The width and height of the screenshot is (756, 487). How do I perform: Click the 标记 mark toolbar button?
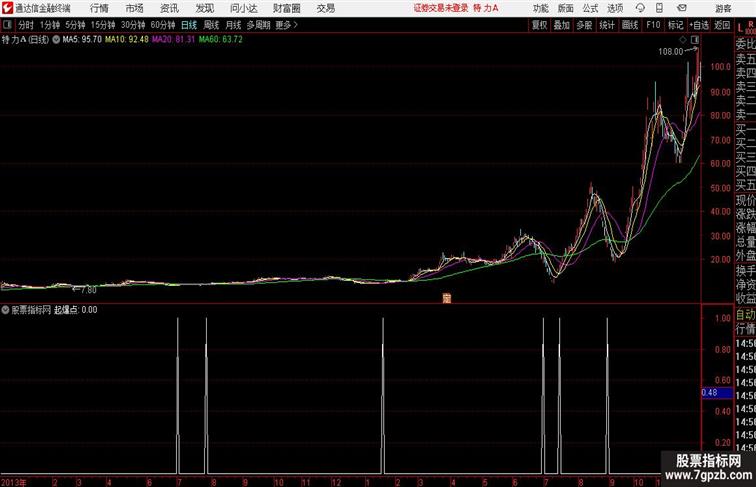(x=675, y=25)
